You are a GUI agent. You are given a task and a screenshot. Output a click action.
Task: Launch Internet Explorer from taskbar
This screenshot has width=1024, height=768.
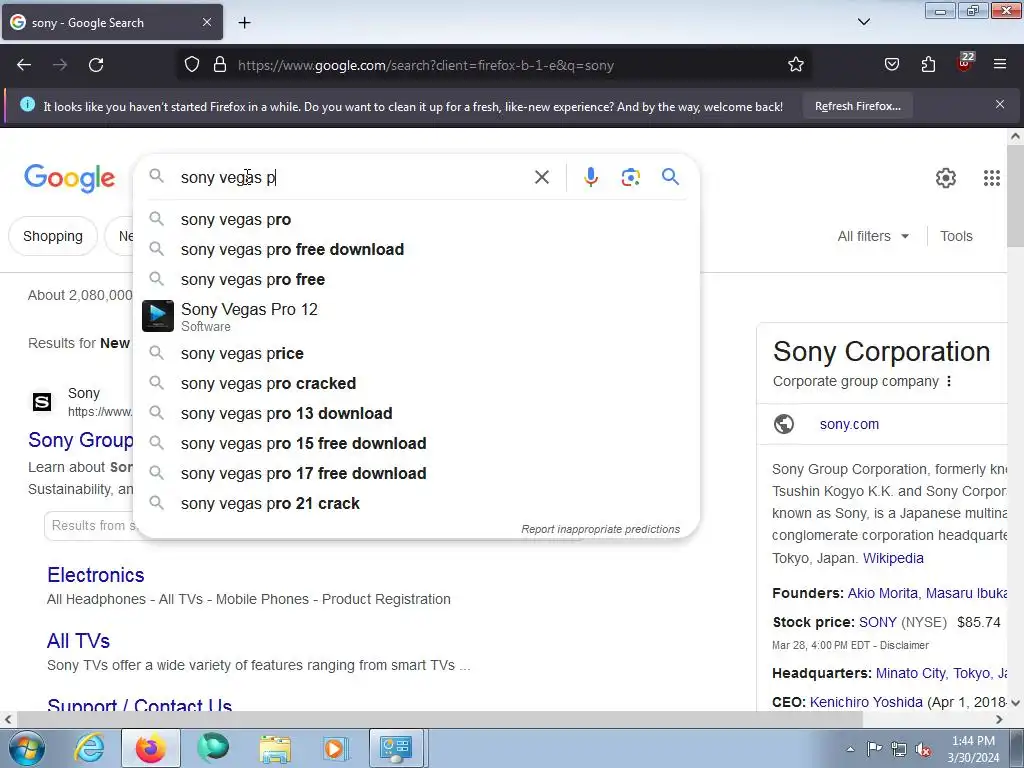[x=88, y=748]
